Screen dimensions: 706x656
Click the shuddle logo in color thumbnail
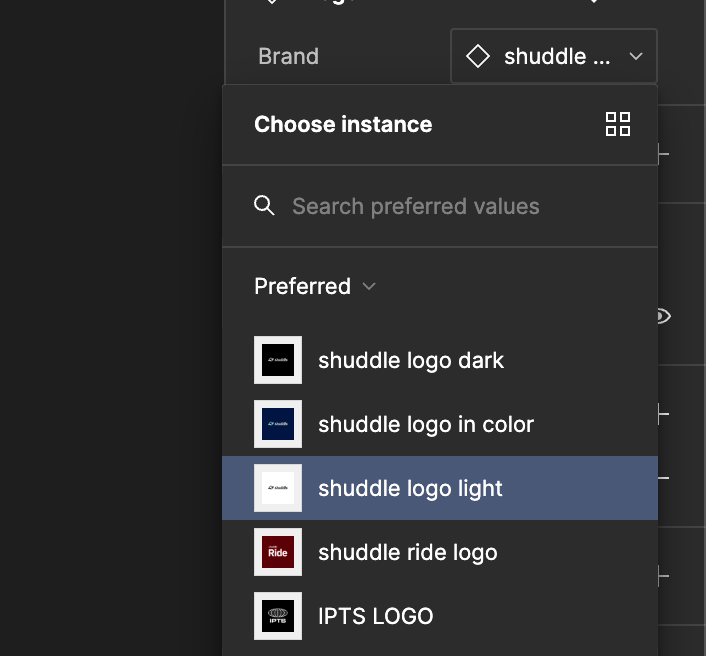click(278, 424)
